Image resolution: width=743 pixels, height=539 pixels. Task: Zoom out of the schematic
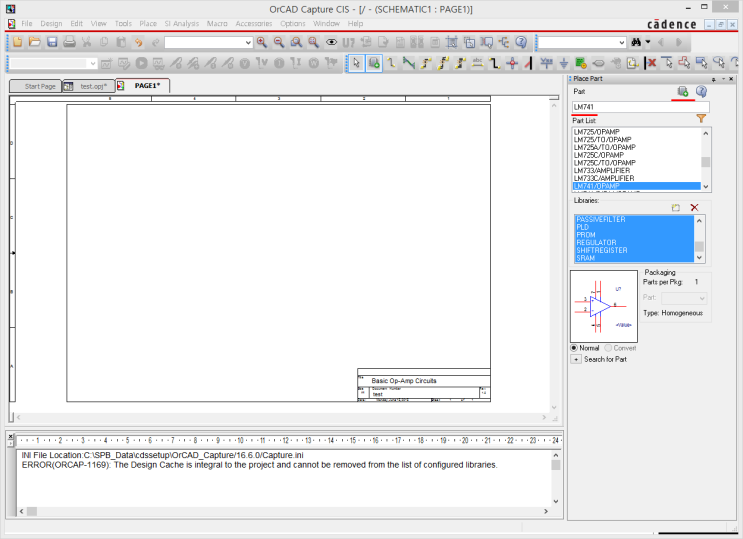point(279,42)
